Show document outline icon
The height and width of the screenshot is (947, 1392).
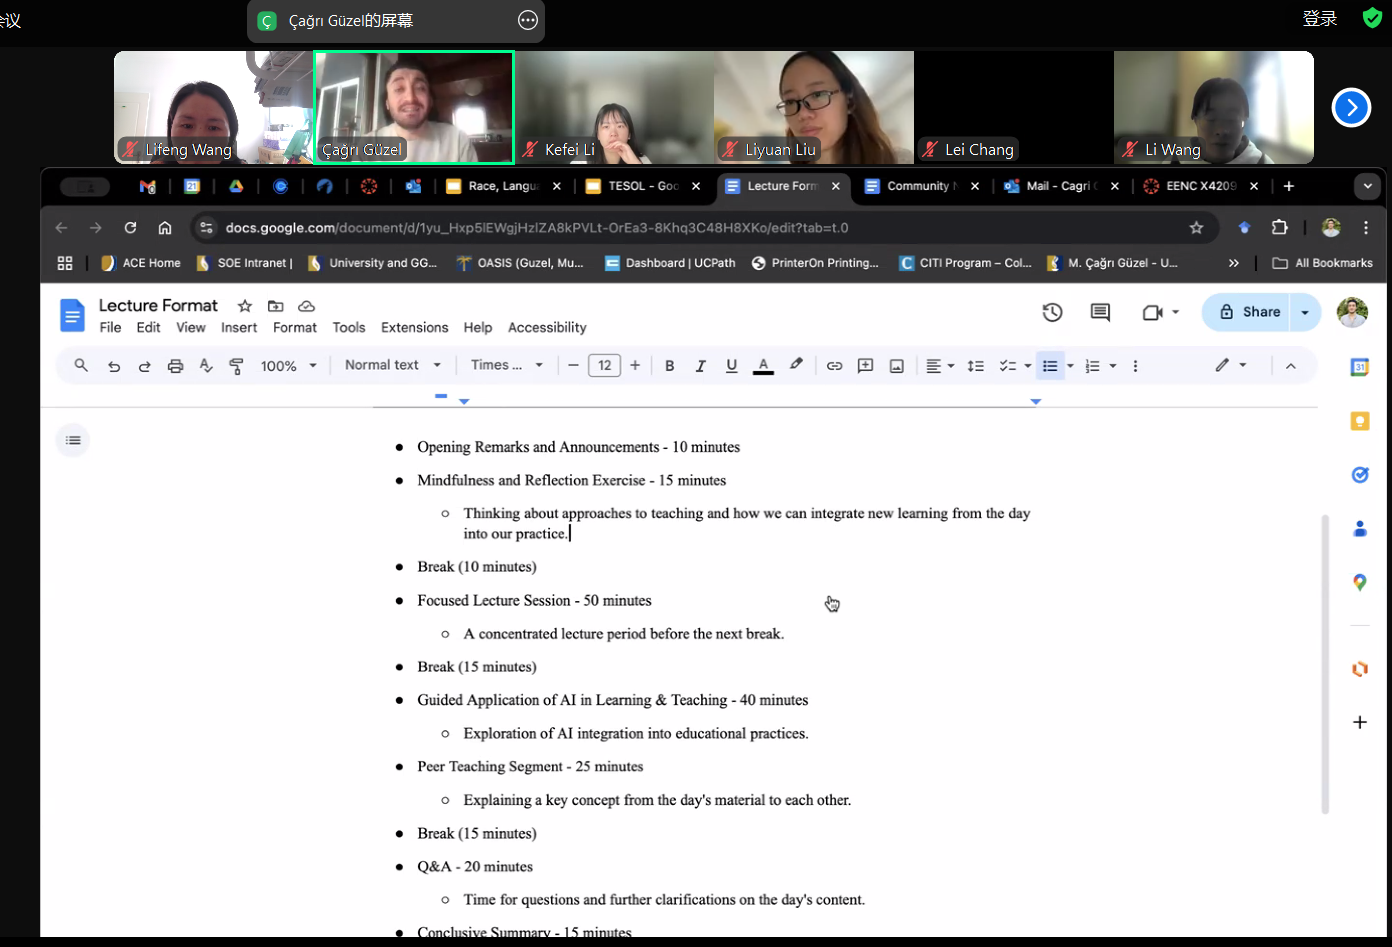tap(73, 440)
